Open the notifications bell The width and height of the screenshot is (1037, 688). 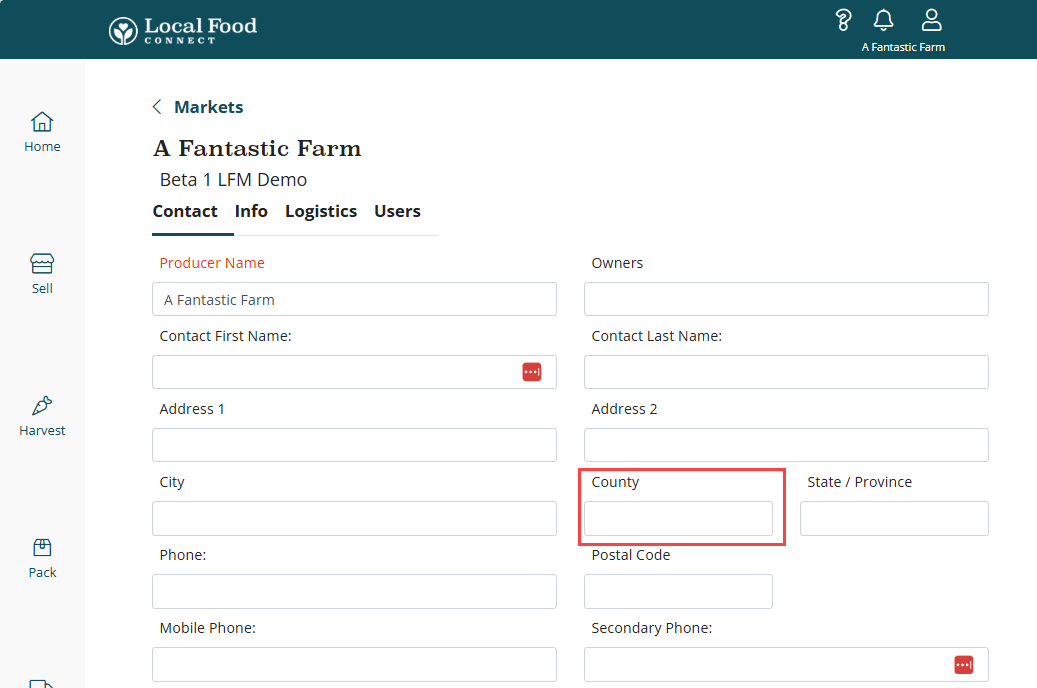[x=883, y=20]
